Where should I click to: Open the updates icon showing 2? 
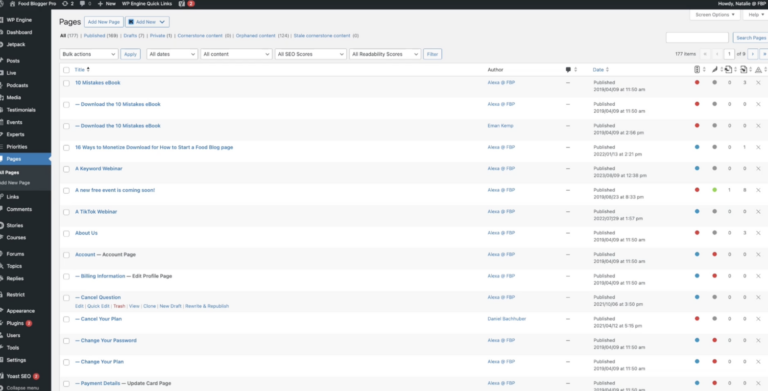click(68, 3)
